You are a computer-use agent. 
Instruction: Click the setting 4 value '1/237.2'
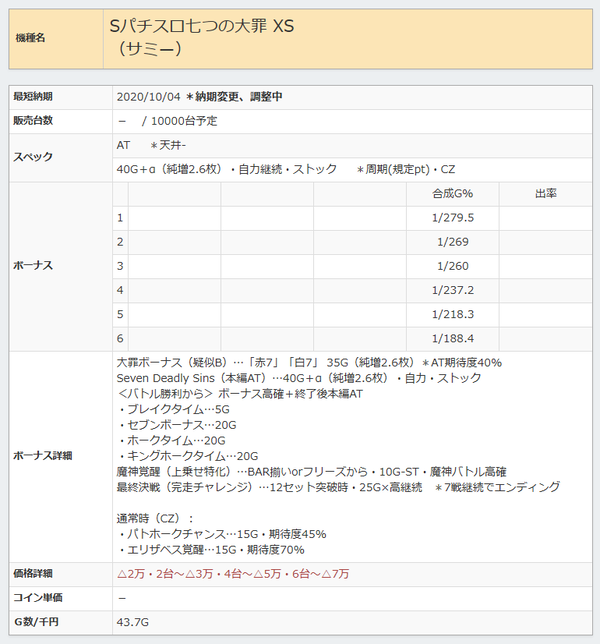coord(453,290)
